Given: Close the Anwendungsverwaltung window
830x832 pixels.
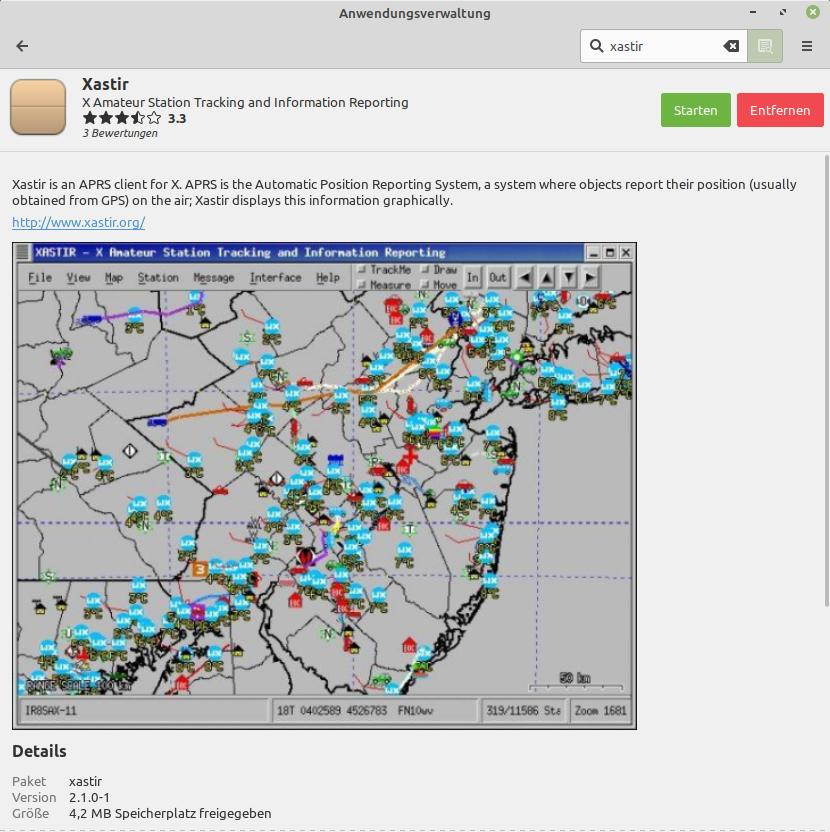Looking at the screenshot, I should tap(812, 12).
